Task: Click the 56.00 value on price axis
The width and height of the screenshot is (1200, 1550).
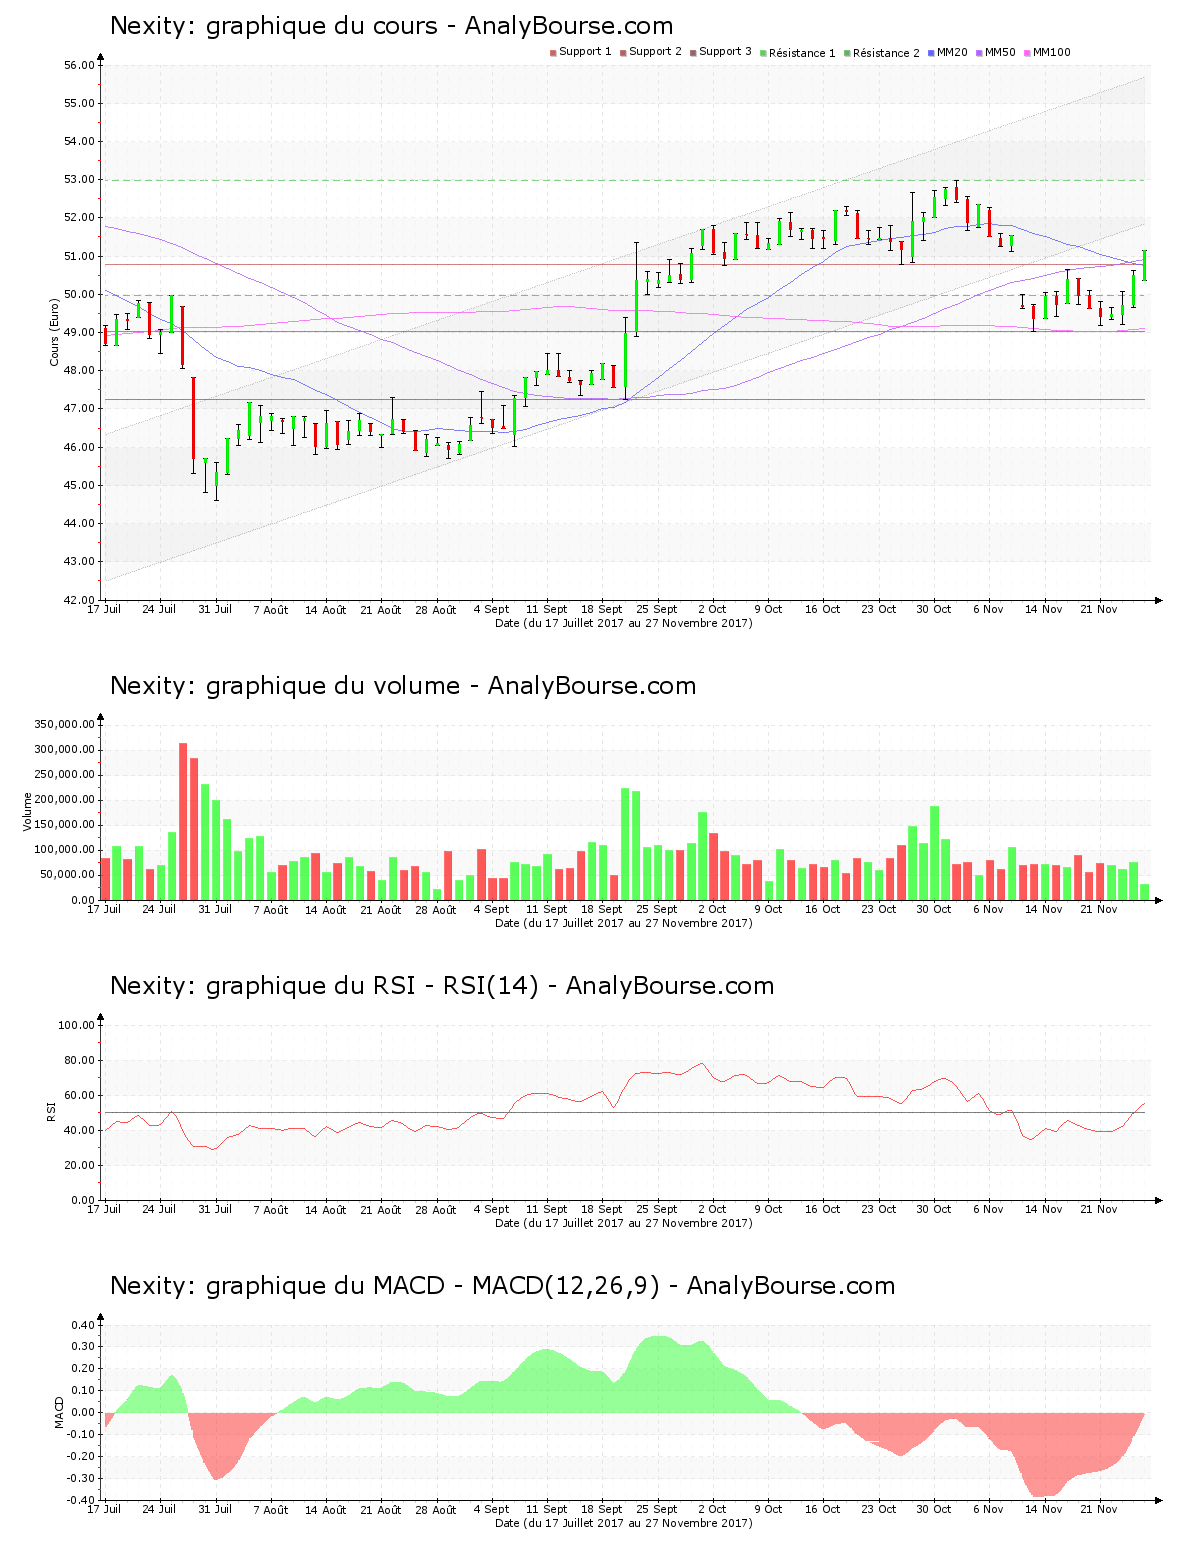Action: point(79,66)
